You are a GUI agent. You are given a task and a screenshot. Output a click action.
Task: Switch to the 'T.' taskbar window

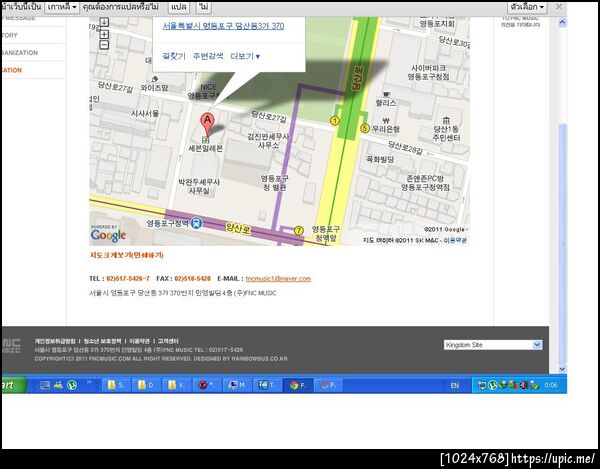[267, 385]
